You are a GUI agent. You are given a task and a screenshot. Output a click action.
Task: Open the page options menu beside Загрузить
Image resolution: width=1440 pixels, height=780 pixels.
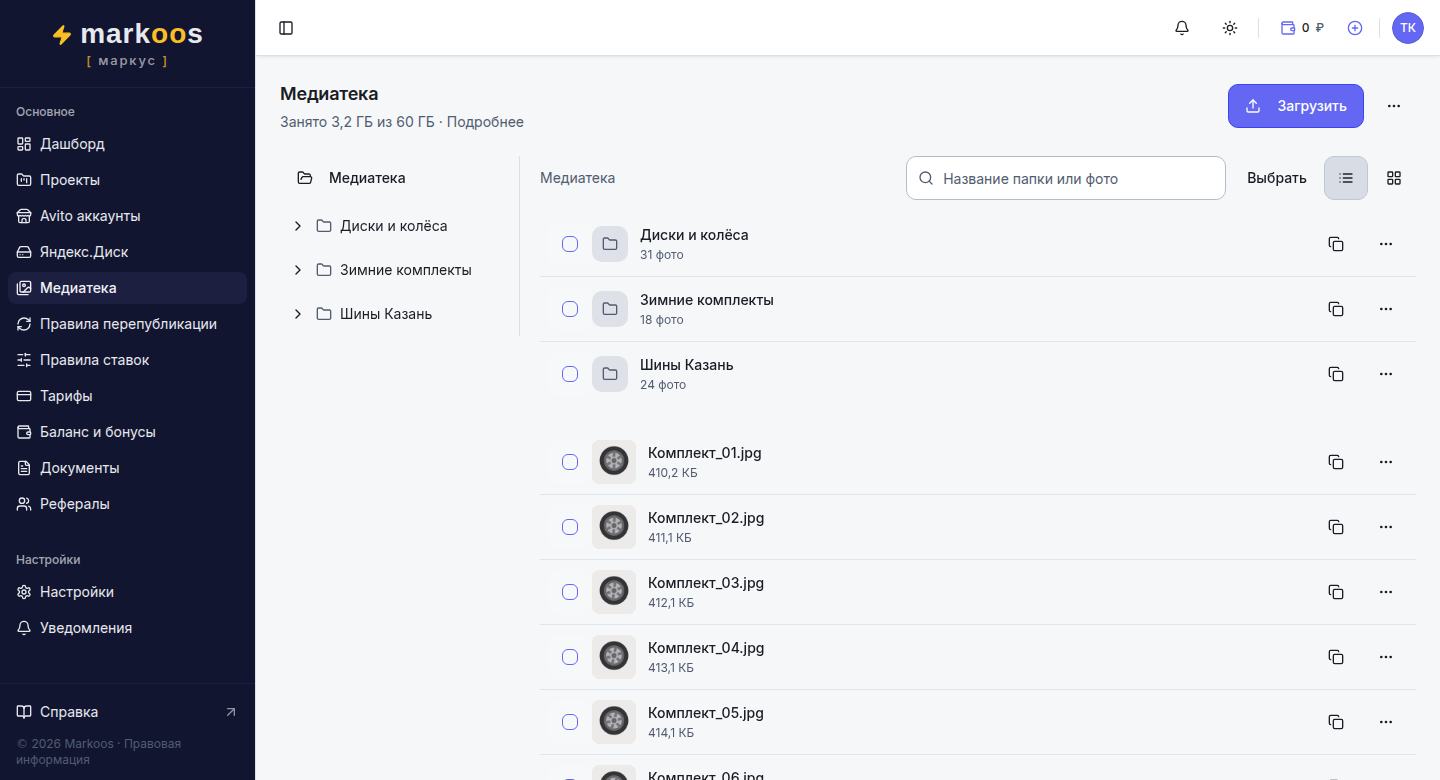point(1394,106)
